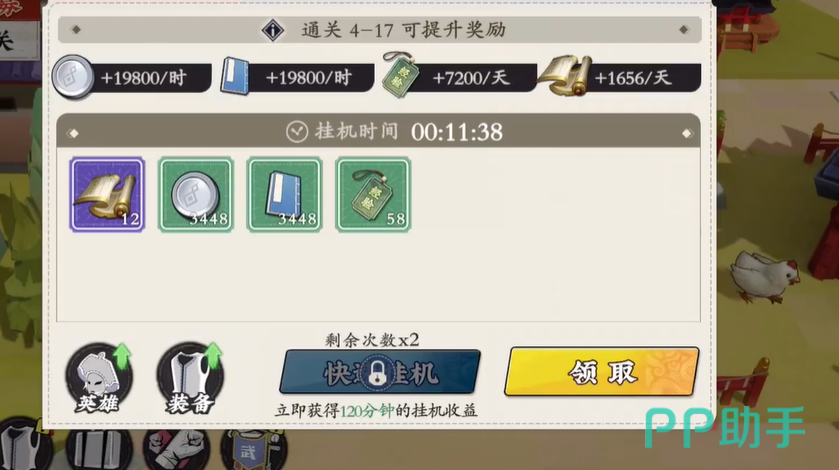
Task: Select the silver coin reward showing 3448
Action: tap(196, 194)
